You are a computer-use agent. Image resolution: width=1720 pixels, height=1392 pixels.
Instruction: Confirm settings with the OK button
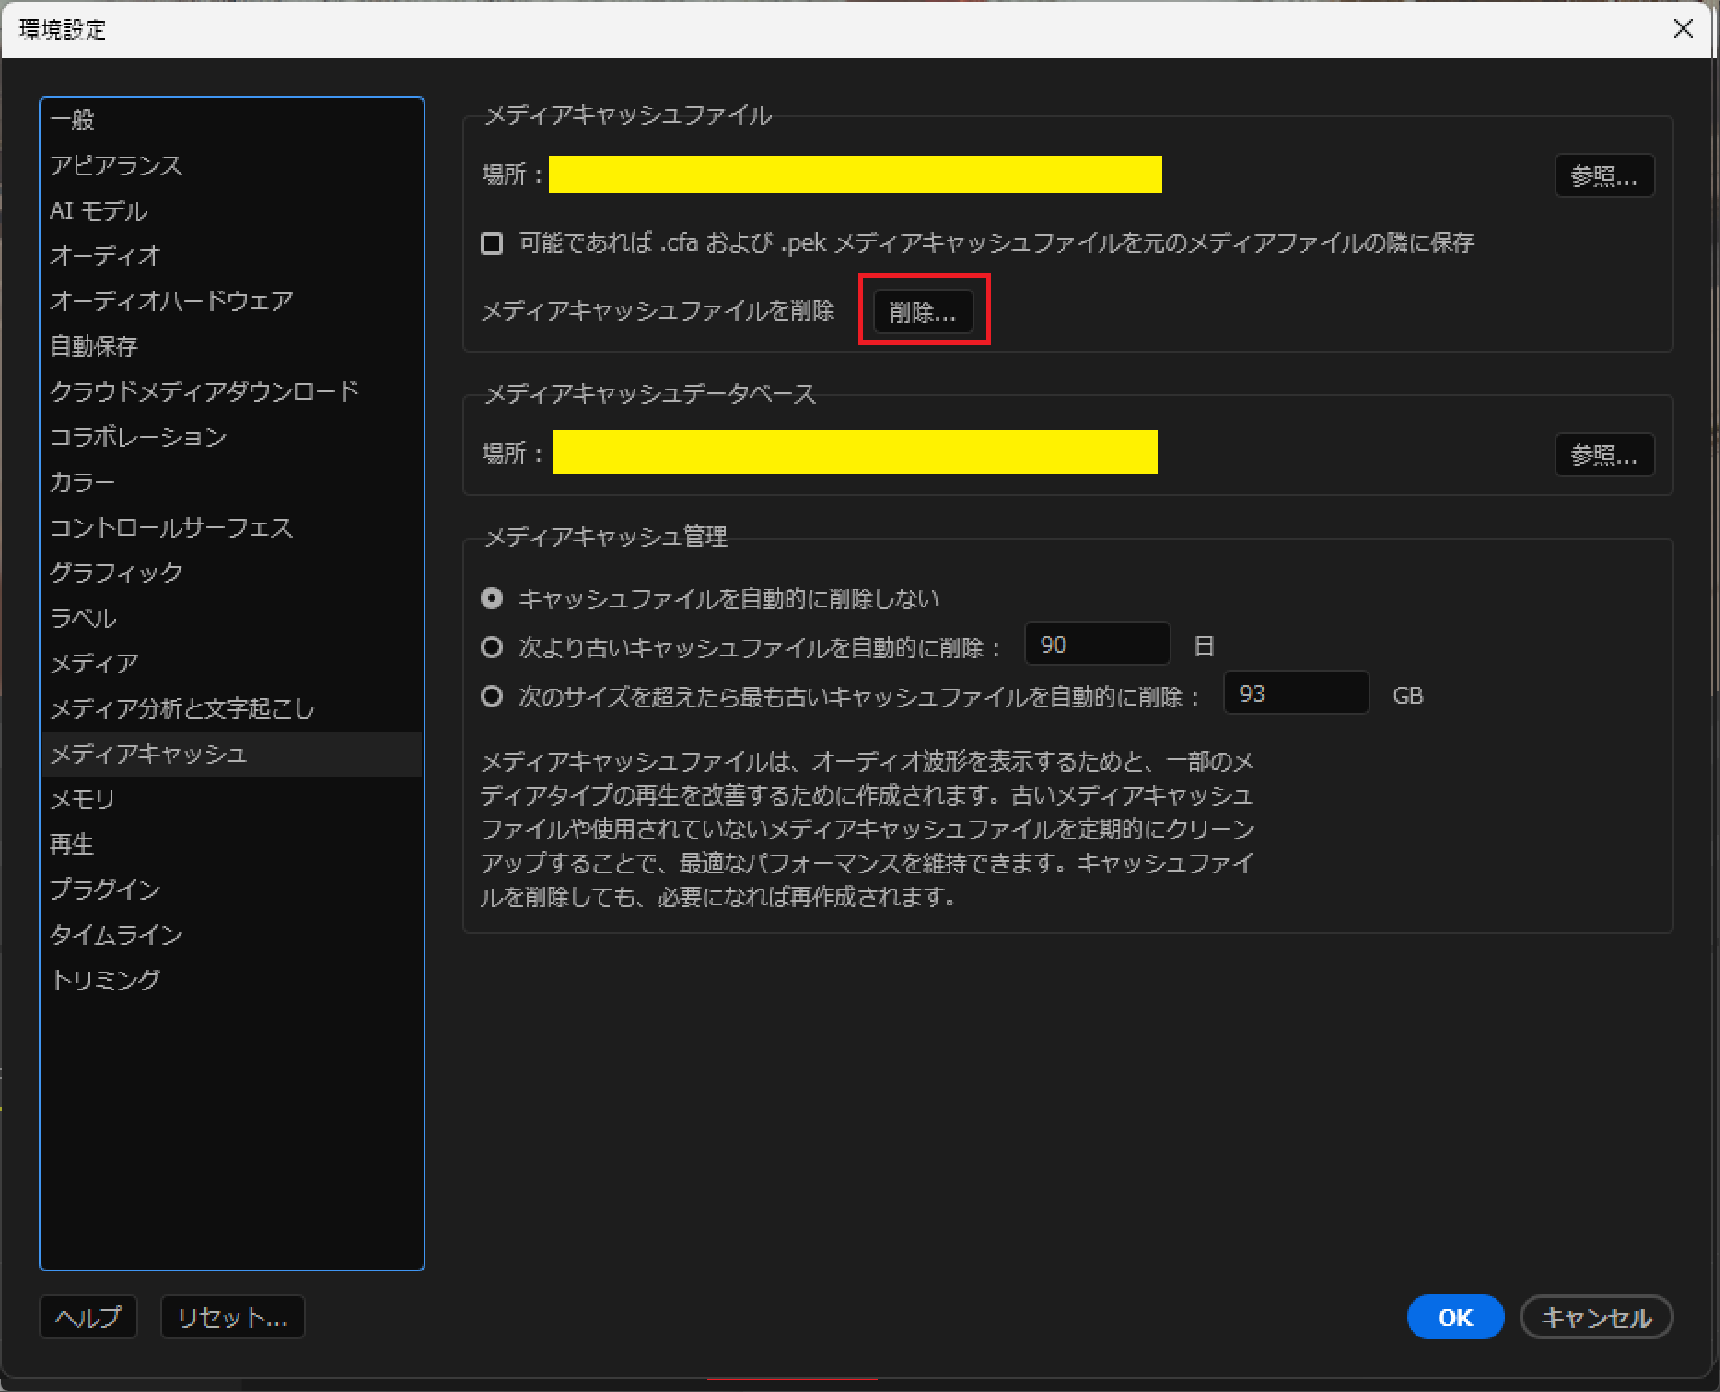1455,1317
